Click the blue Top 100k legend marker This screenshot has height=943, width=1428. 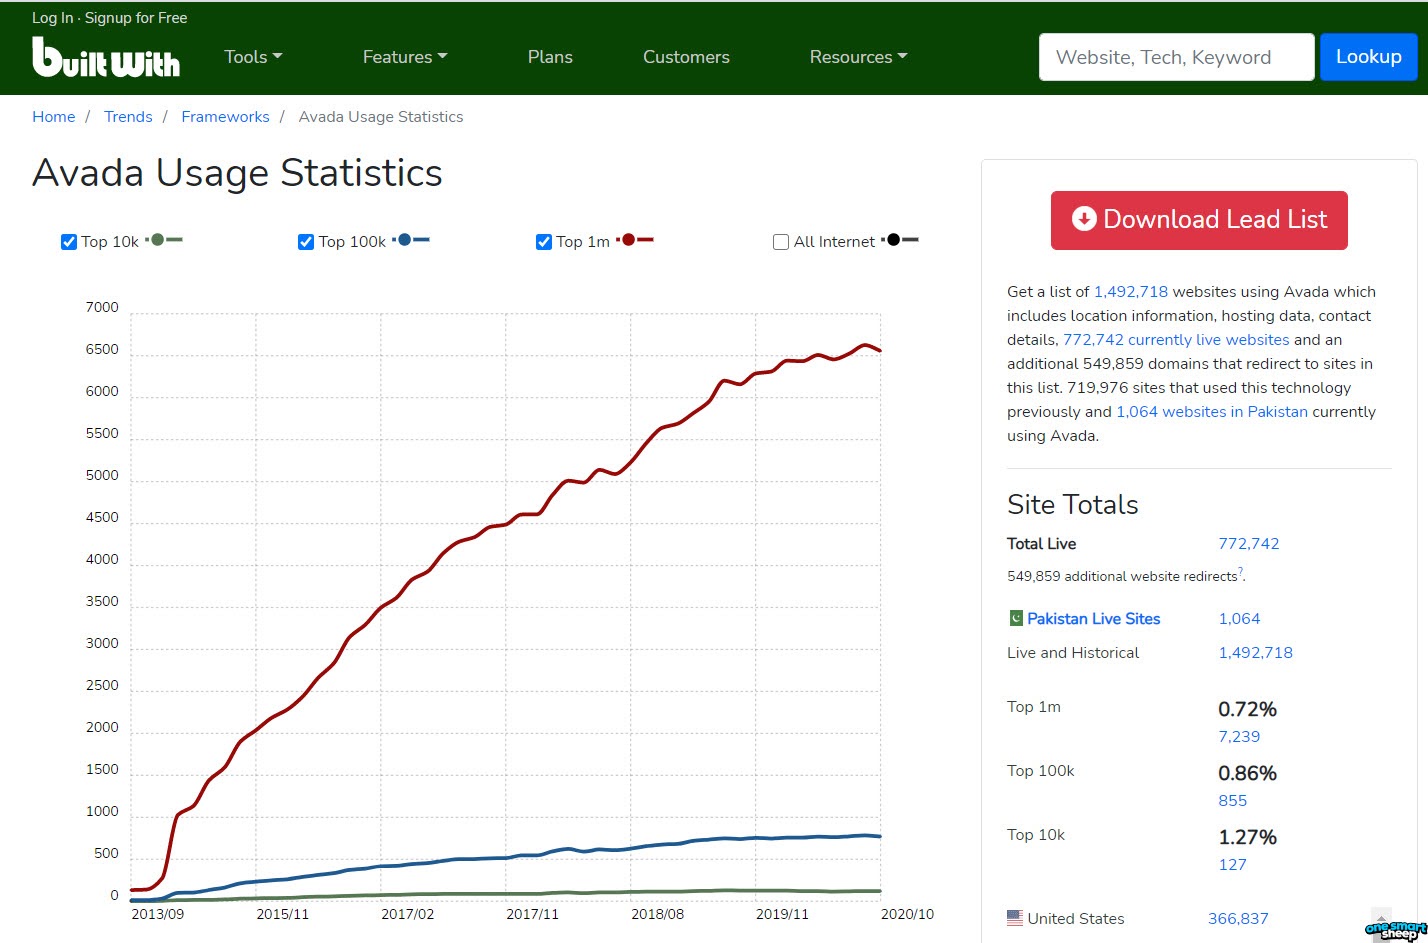(412, 240)
